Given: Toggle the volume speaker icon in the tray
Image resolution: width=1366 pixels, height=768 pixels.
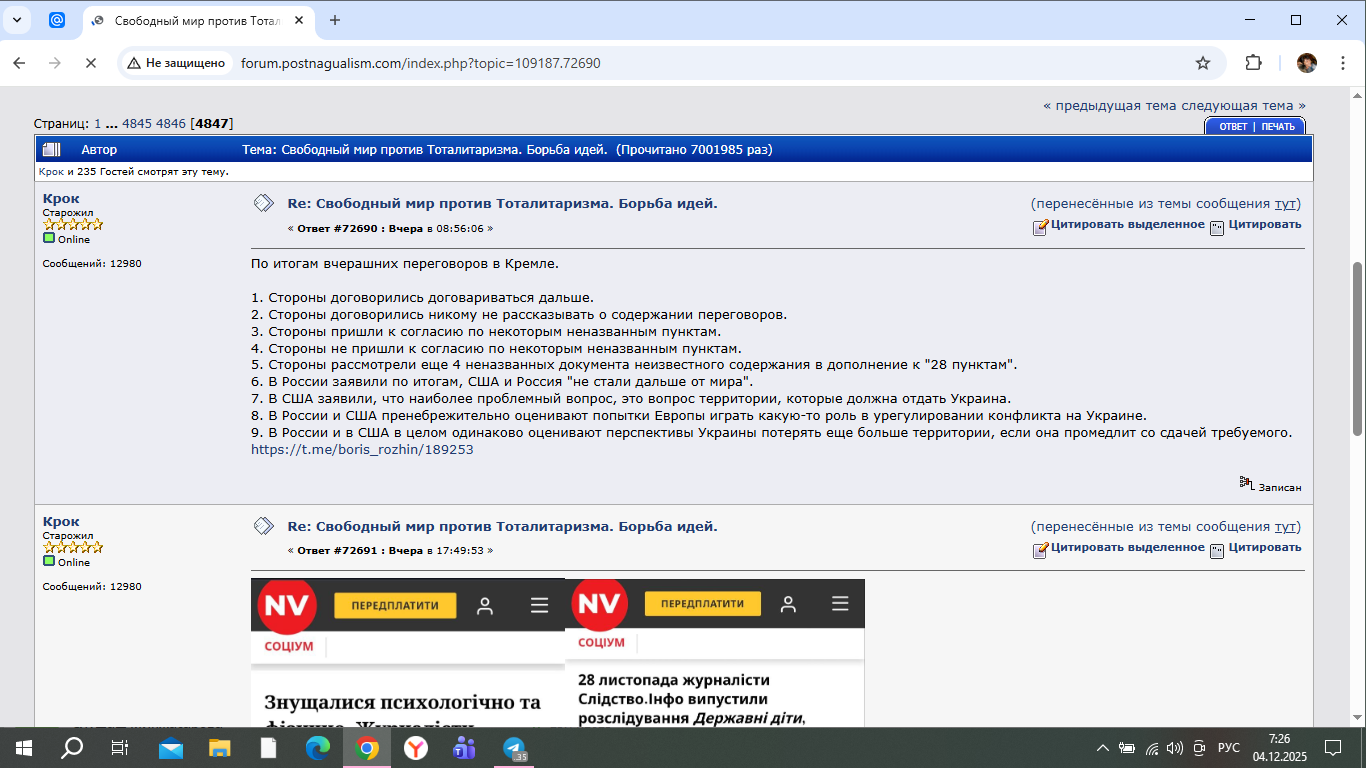Looking at the screenshot, I should pyautogui.click(x=1174, y=748).
